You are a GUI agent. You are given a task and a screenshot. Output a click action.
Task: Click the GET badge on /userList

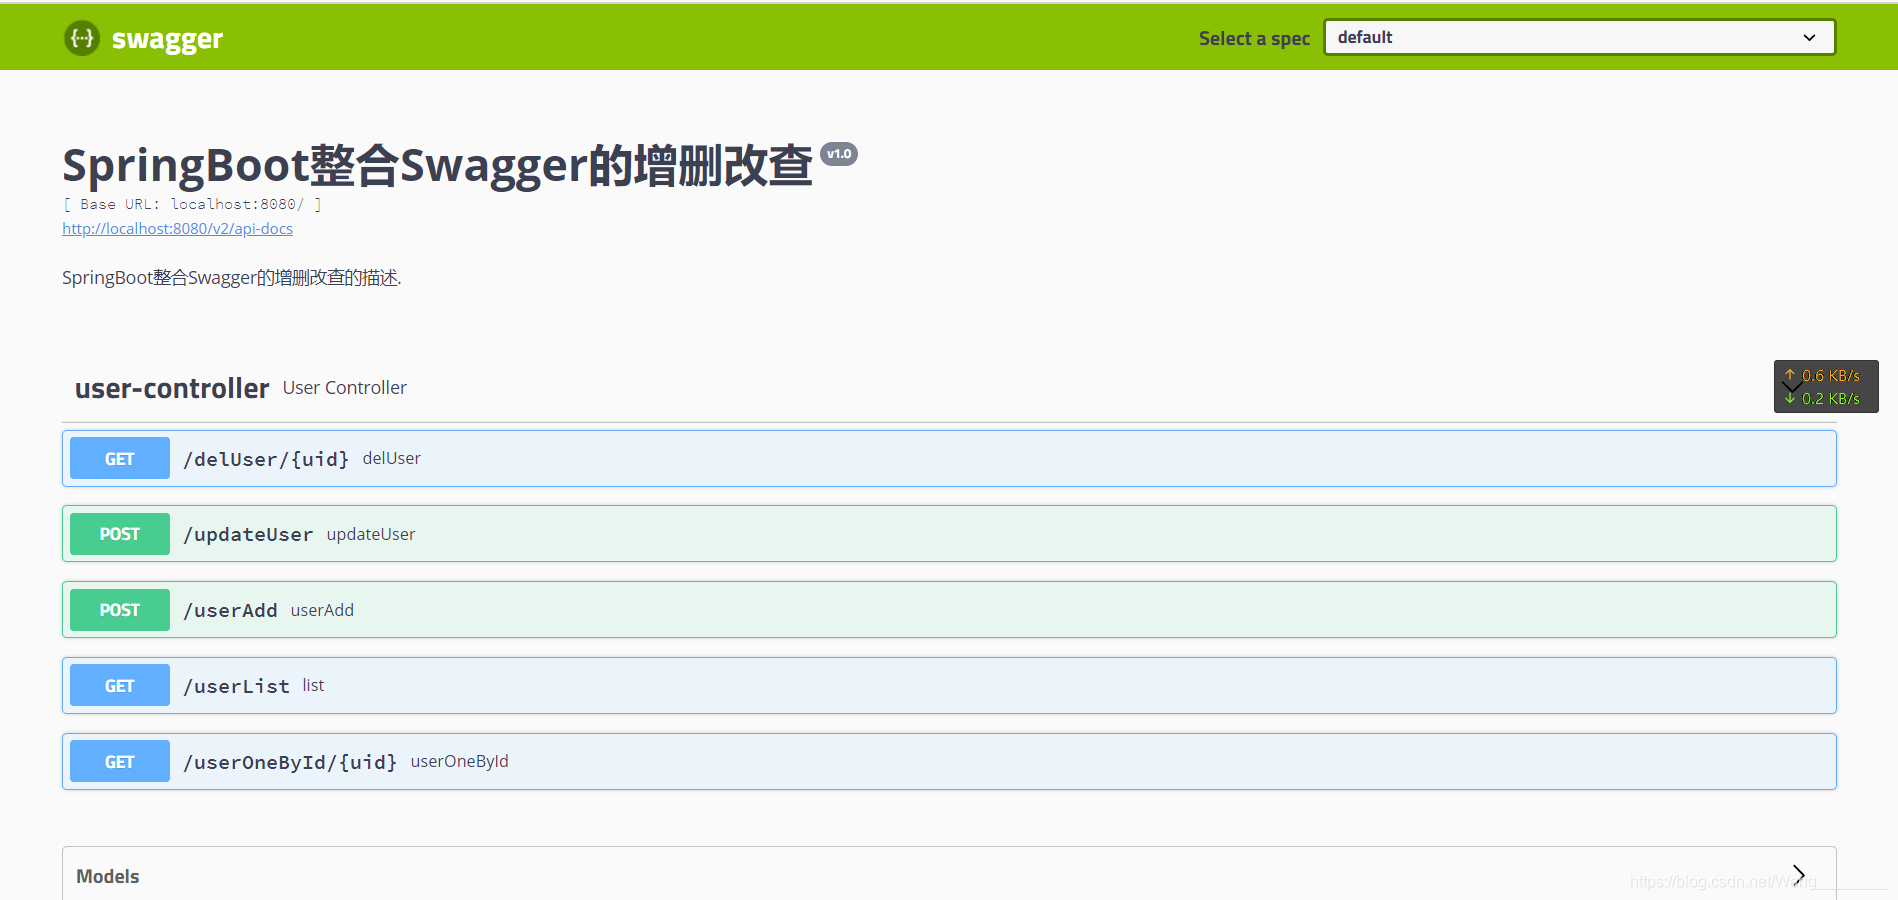(119, 685)
